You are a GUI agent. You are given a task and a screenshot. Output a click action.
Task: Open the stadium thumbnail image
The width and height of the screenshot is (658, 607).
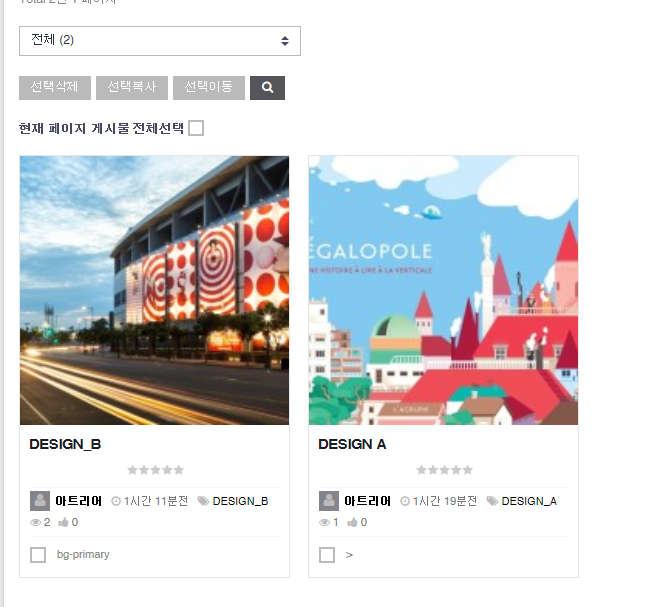click(154, 290)
